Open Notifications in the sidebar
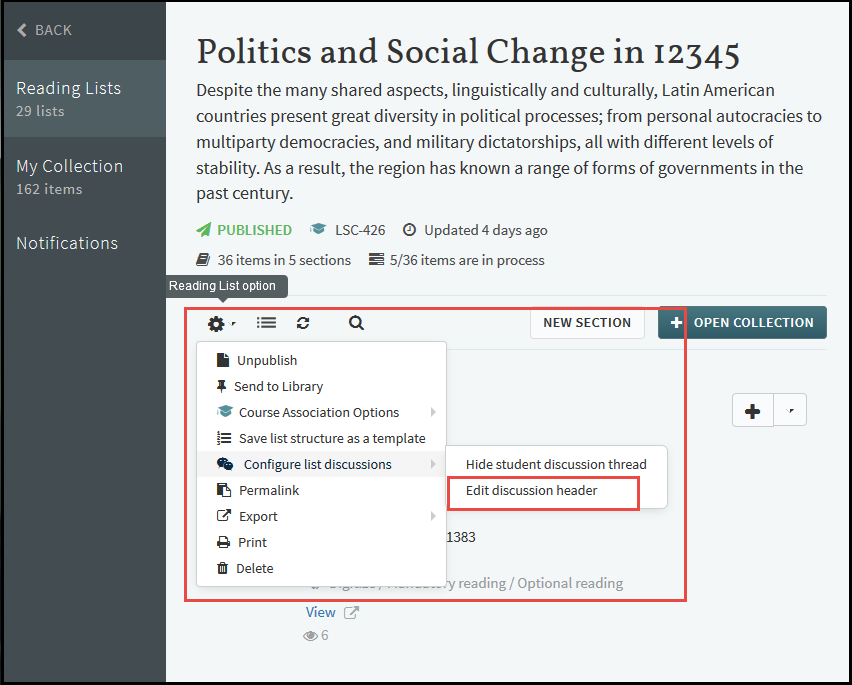The width and height of the screenshot is (852, 685). [x=67, y=243]
